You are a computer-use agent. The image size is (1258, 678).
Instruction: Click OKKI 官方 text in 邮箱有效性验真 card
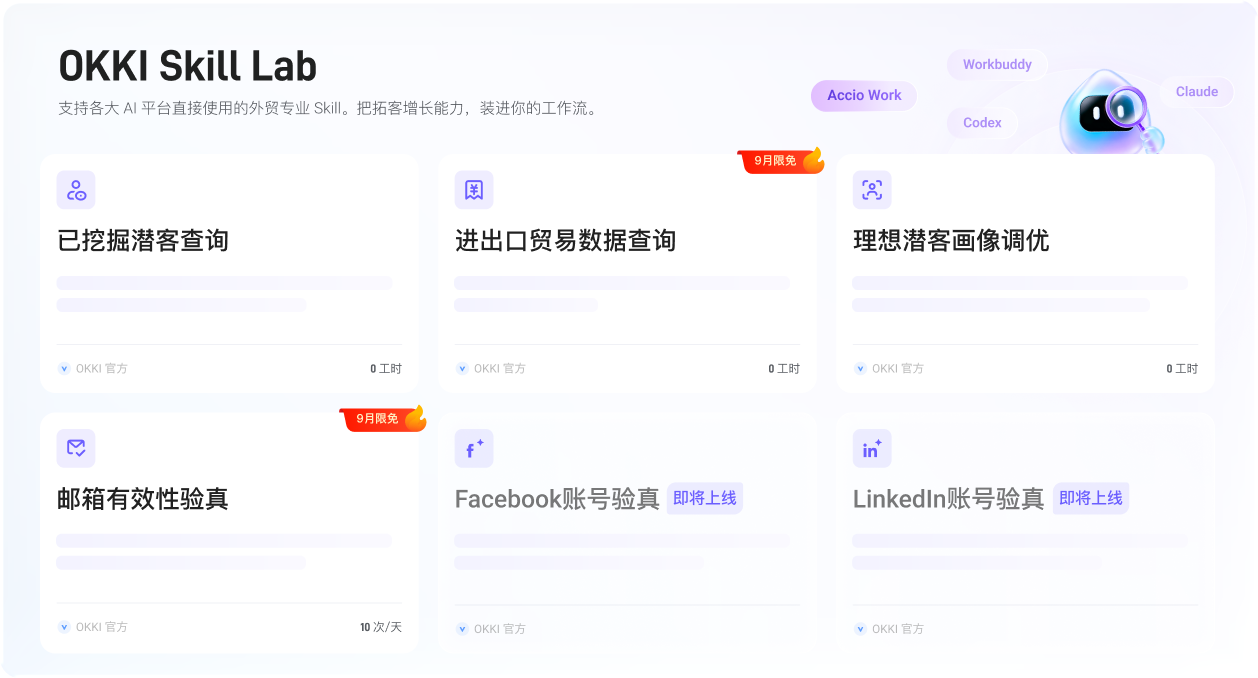click(x=102, y=627)
